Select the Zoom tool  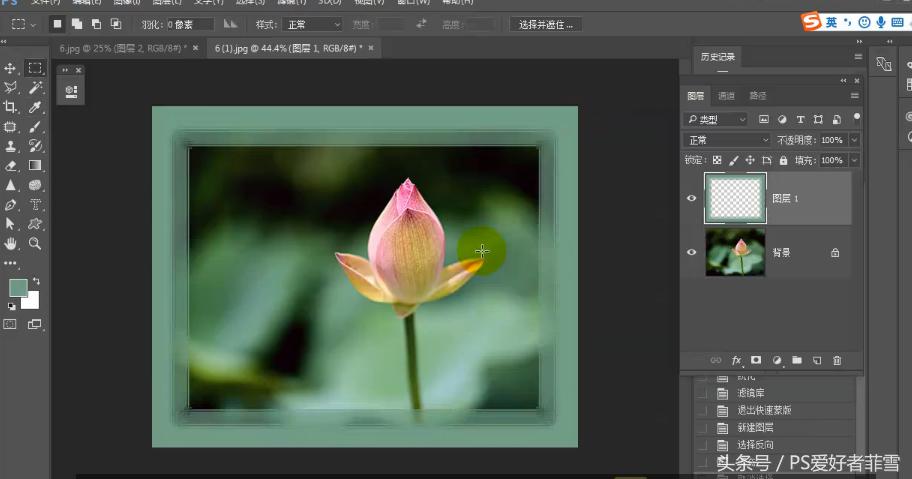35,244
